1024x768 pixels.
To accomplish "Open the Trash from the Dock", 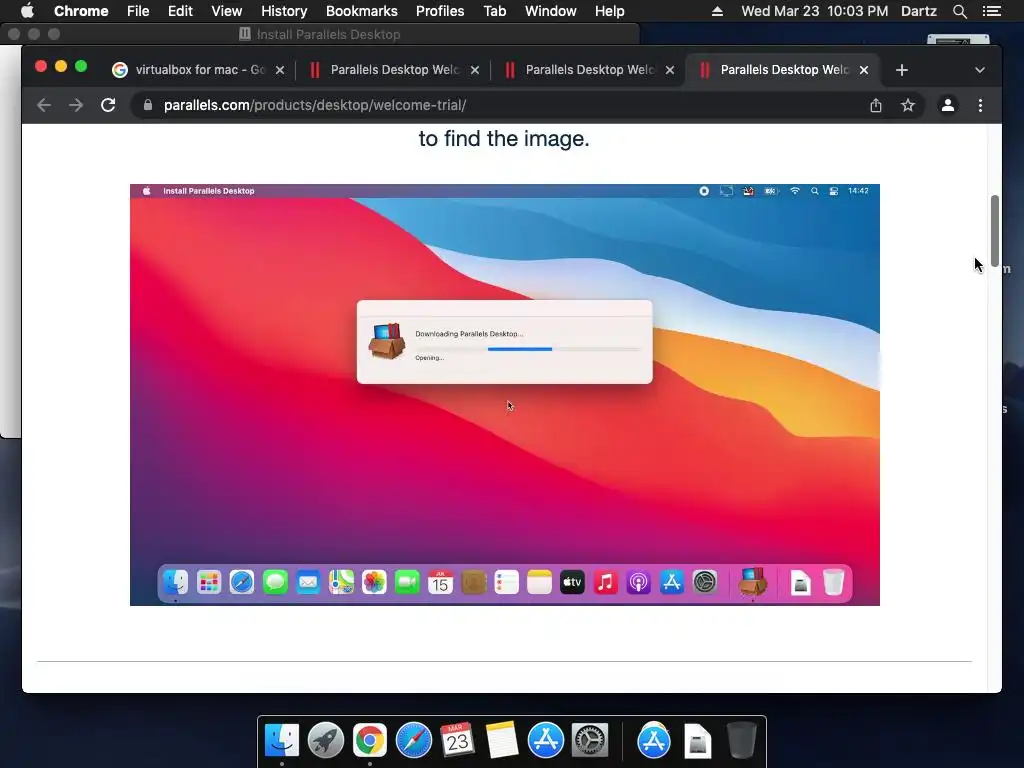I will coord(742,741).
